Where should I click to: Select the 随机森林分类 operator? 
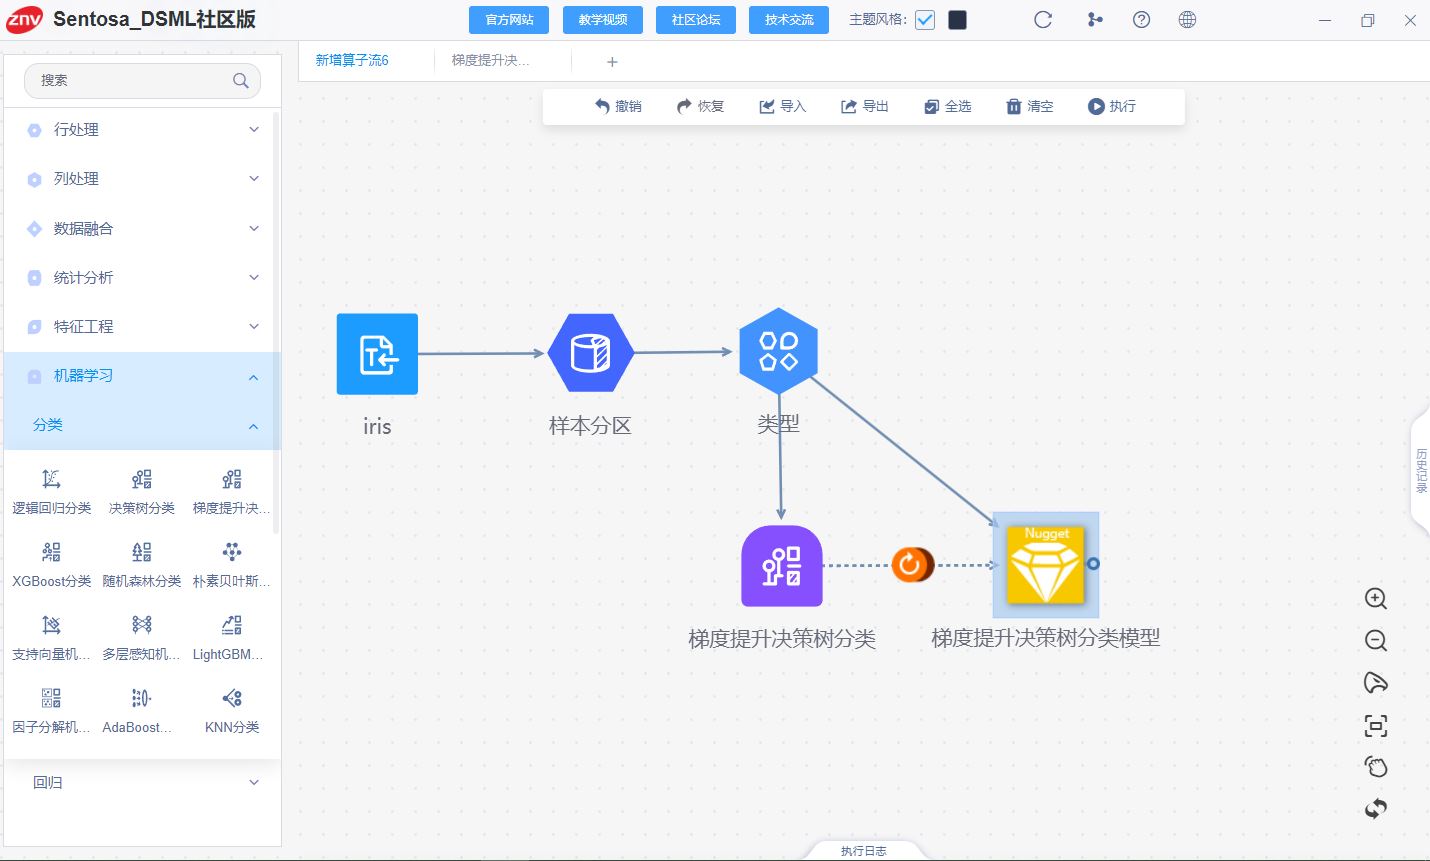(142, 565)
